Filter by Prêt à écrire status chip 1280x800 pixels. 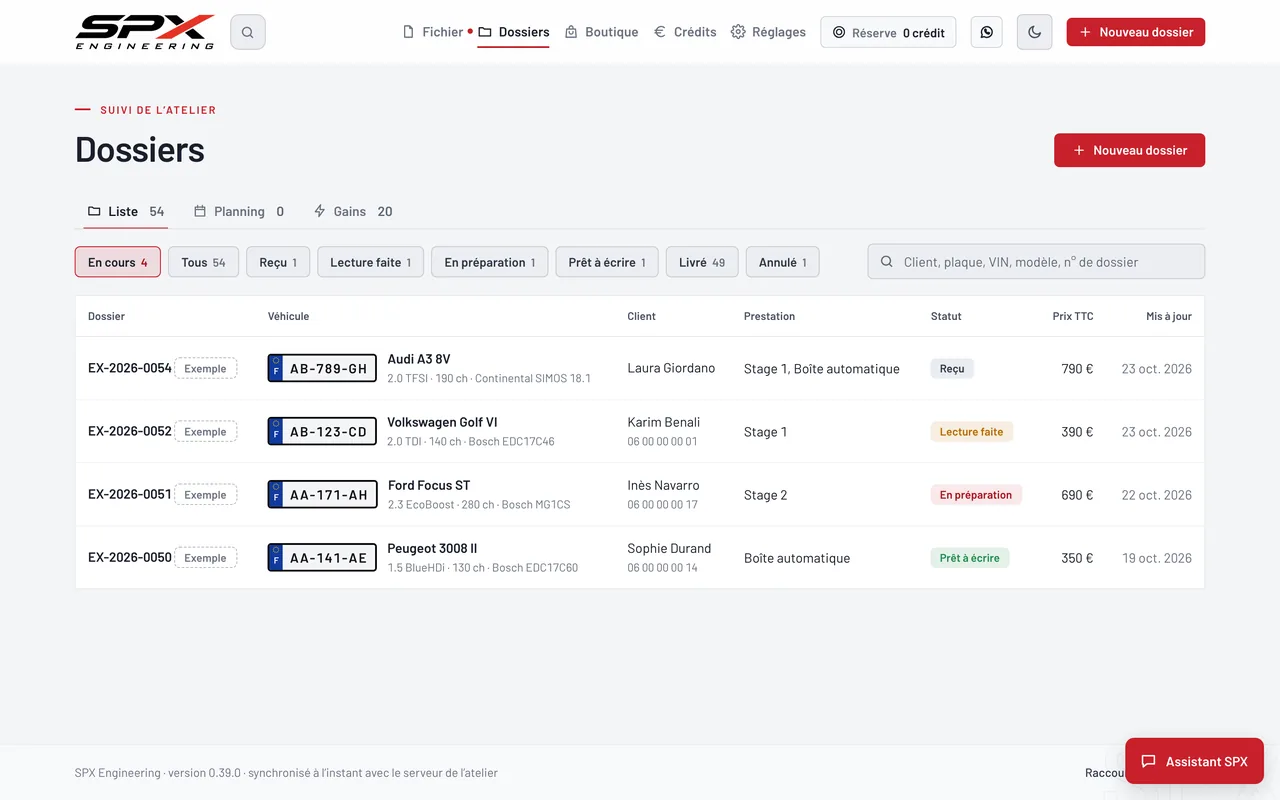coord(607,262)
